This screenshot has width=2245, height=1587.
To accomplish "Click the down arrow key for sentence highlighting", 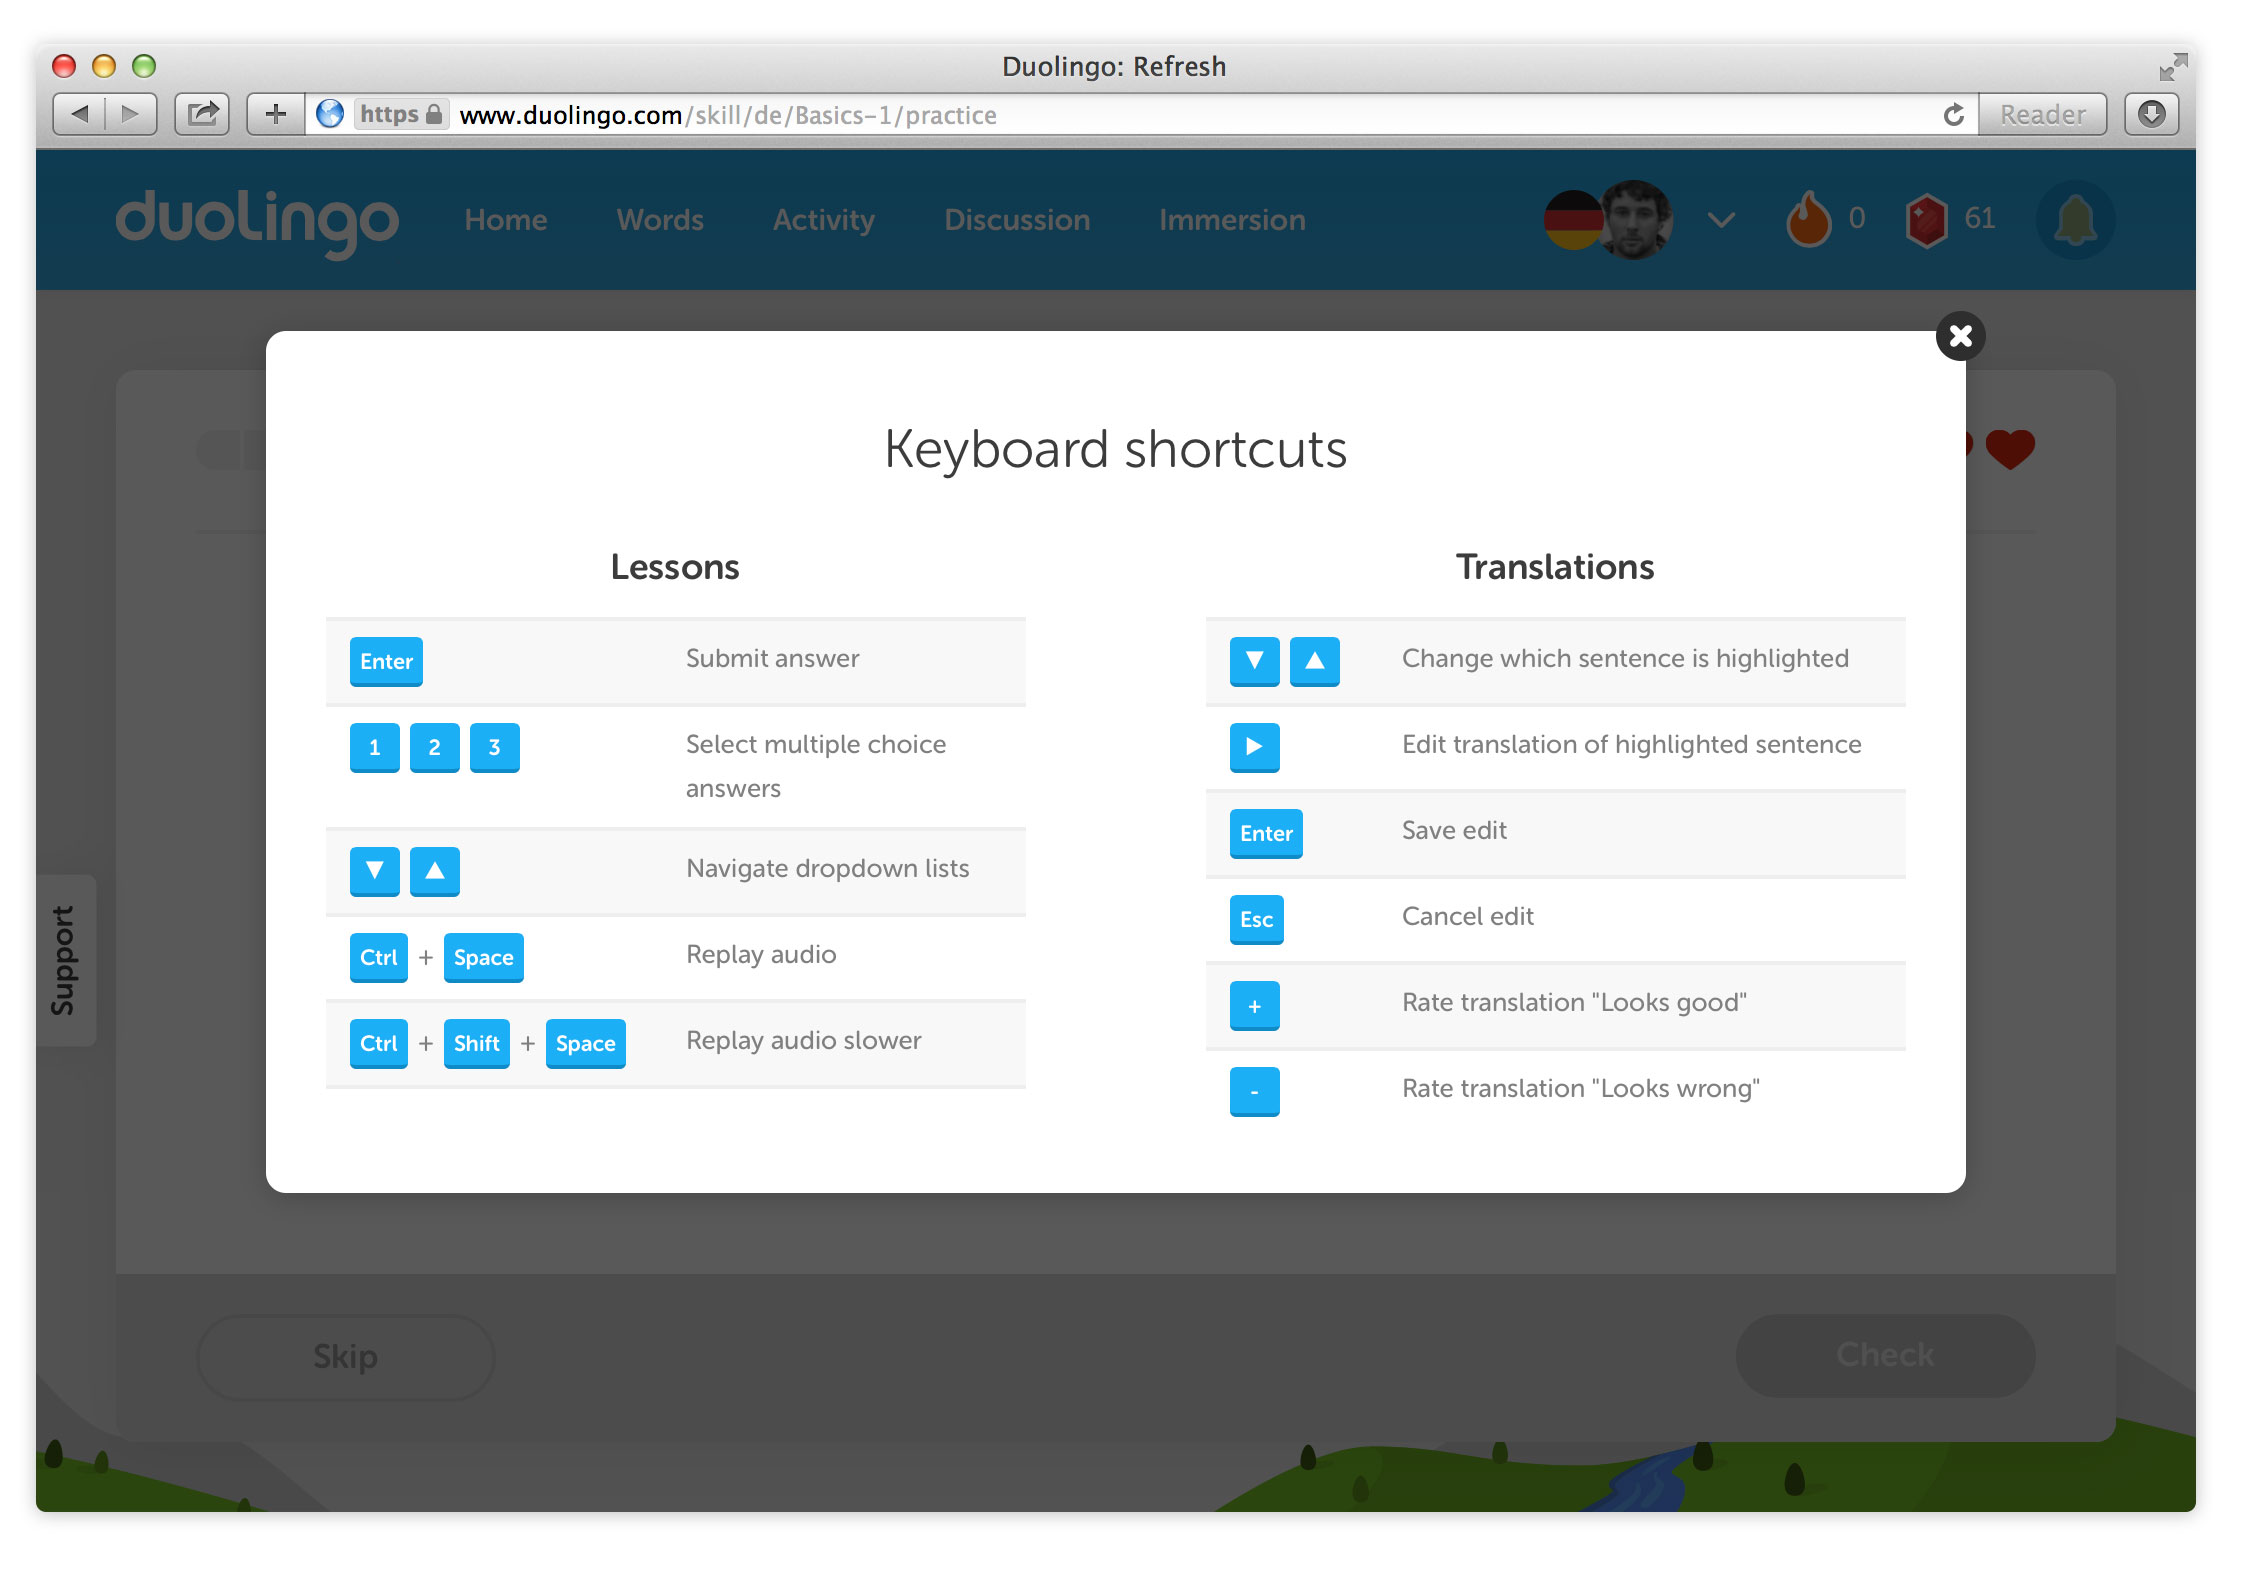I will pos(1255,662).
